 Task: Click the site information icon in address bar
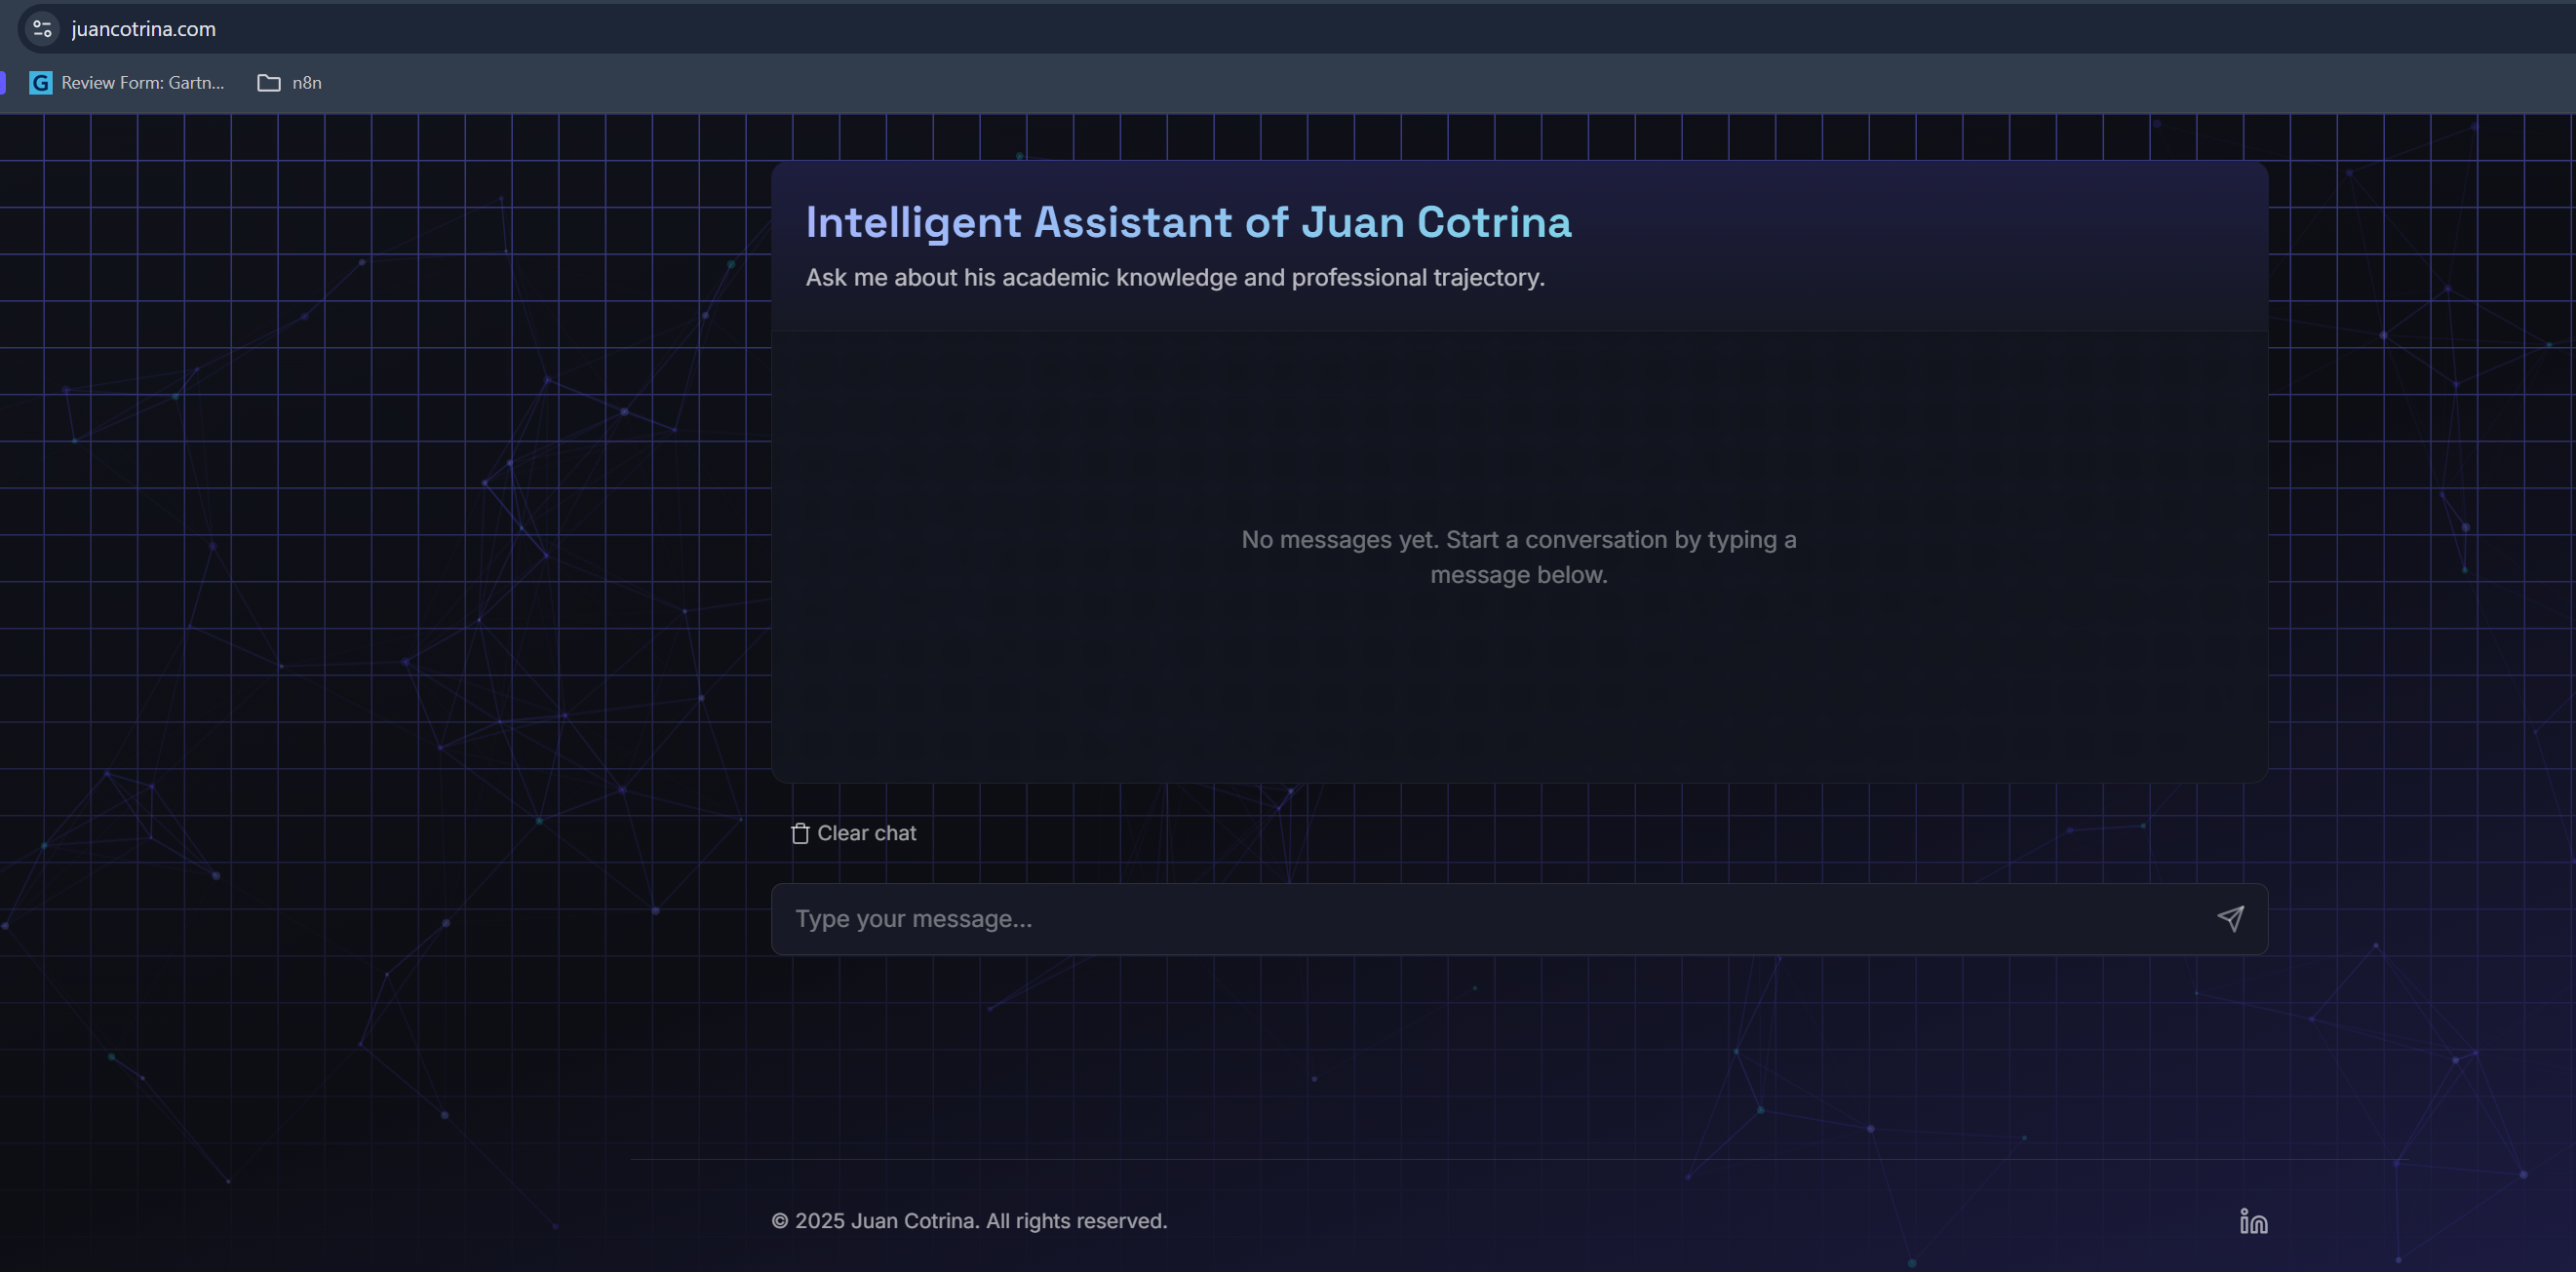tap(42, 29)
